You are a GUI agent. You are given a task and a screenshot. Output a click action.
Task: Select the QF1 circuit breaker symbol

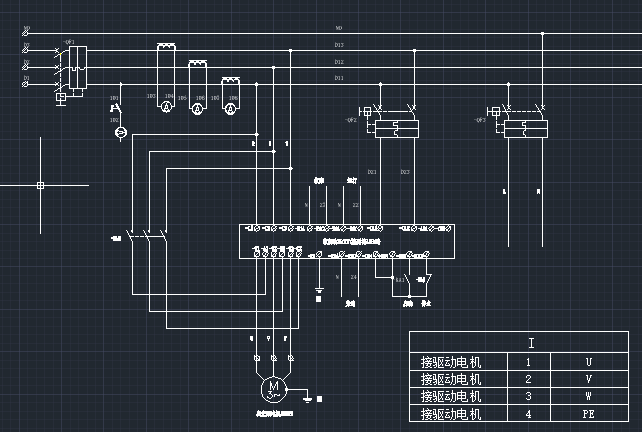pyautogui.click(x=69, y=66)
